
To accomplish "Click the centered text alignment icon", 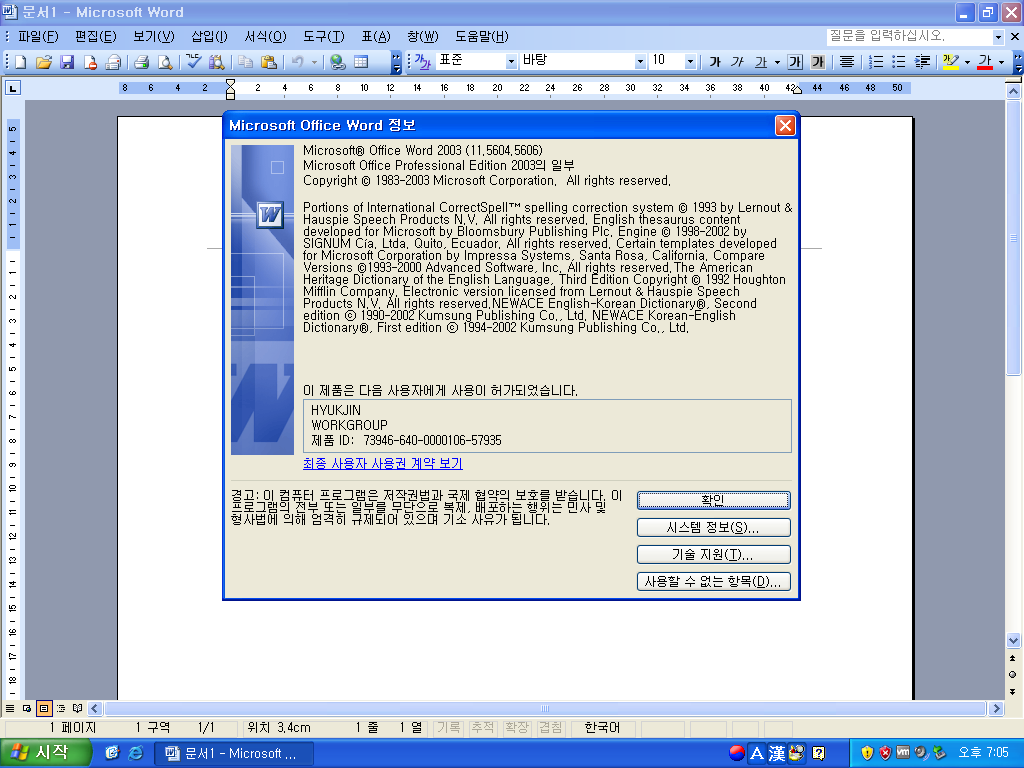I will coord(846,62).
